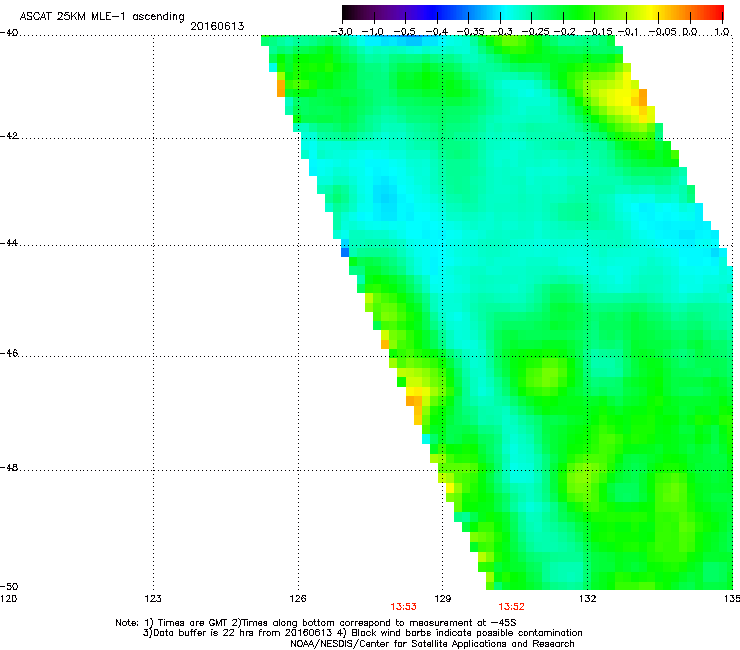Select the 0.0 color scale label
This screenshot has width=740, height=650.
coord(690,32)
